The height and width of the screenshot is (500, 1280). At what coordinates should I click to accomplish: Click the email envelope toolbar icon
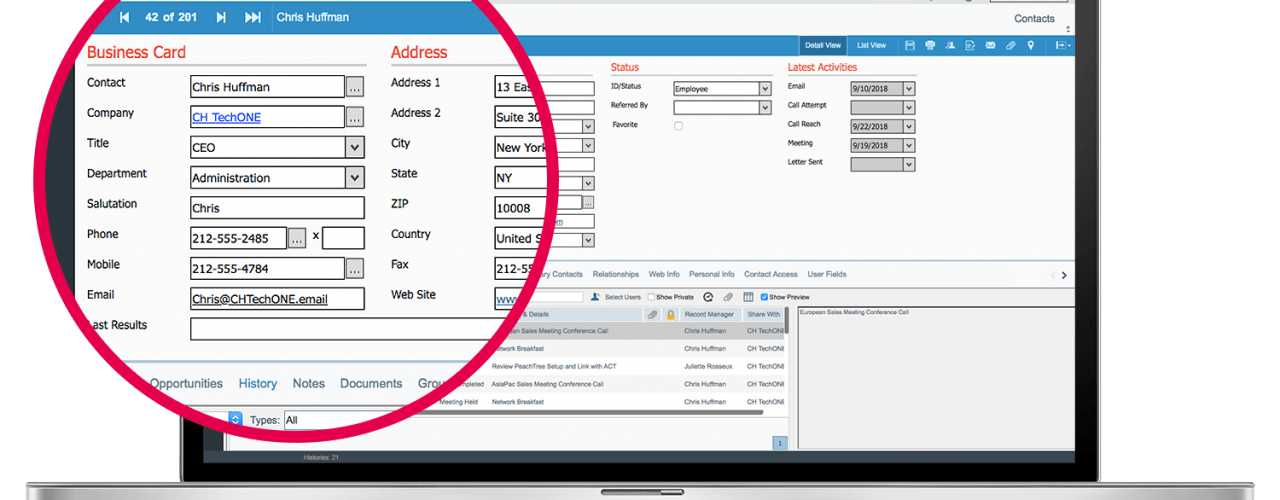[x=990, y=45]
